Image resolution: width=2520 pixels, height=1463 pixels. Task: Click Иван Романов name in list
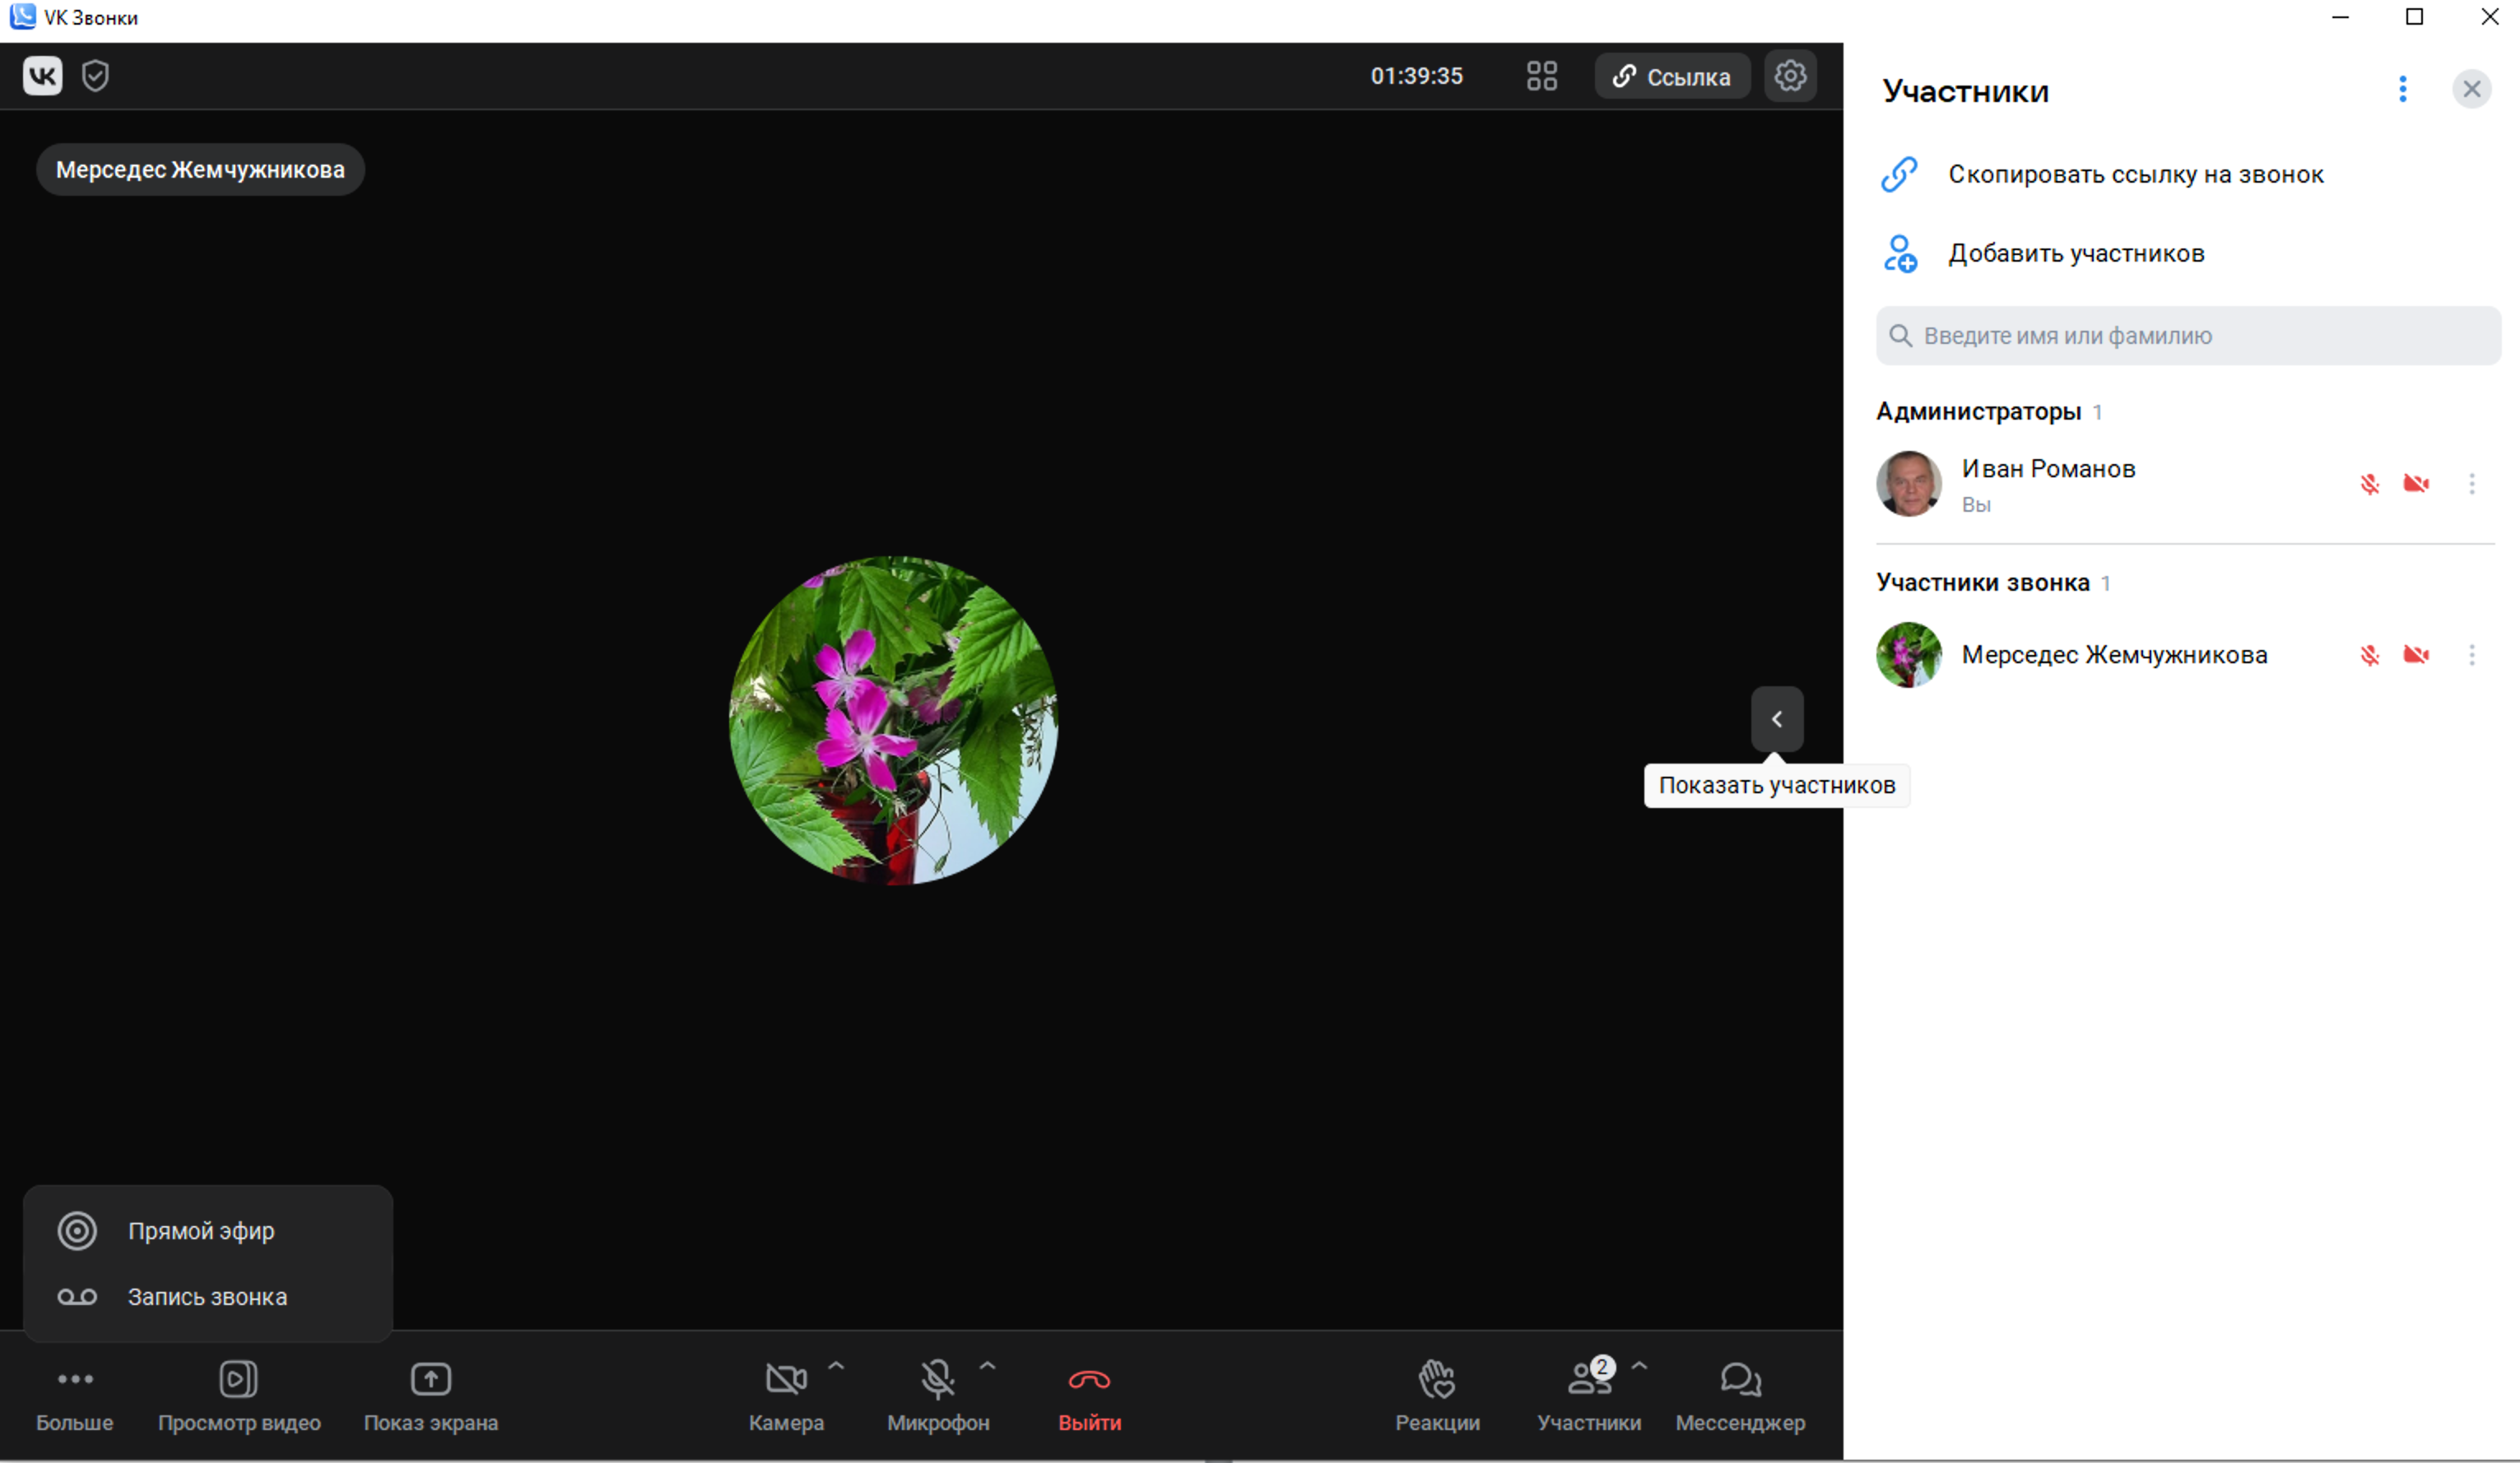(2048, 469)
